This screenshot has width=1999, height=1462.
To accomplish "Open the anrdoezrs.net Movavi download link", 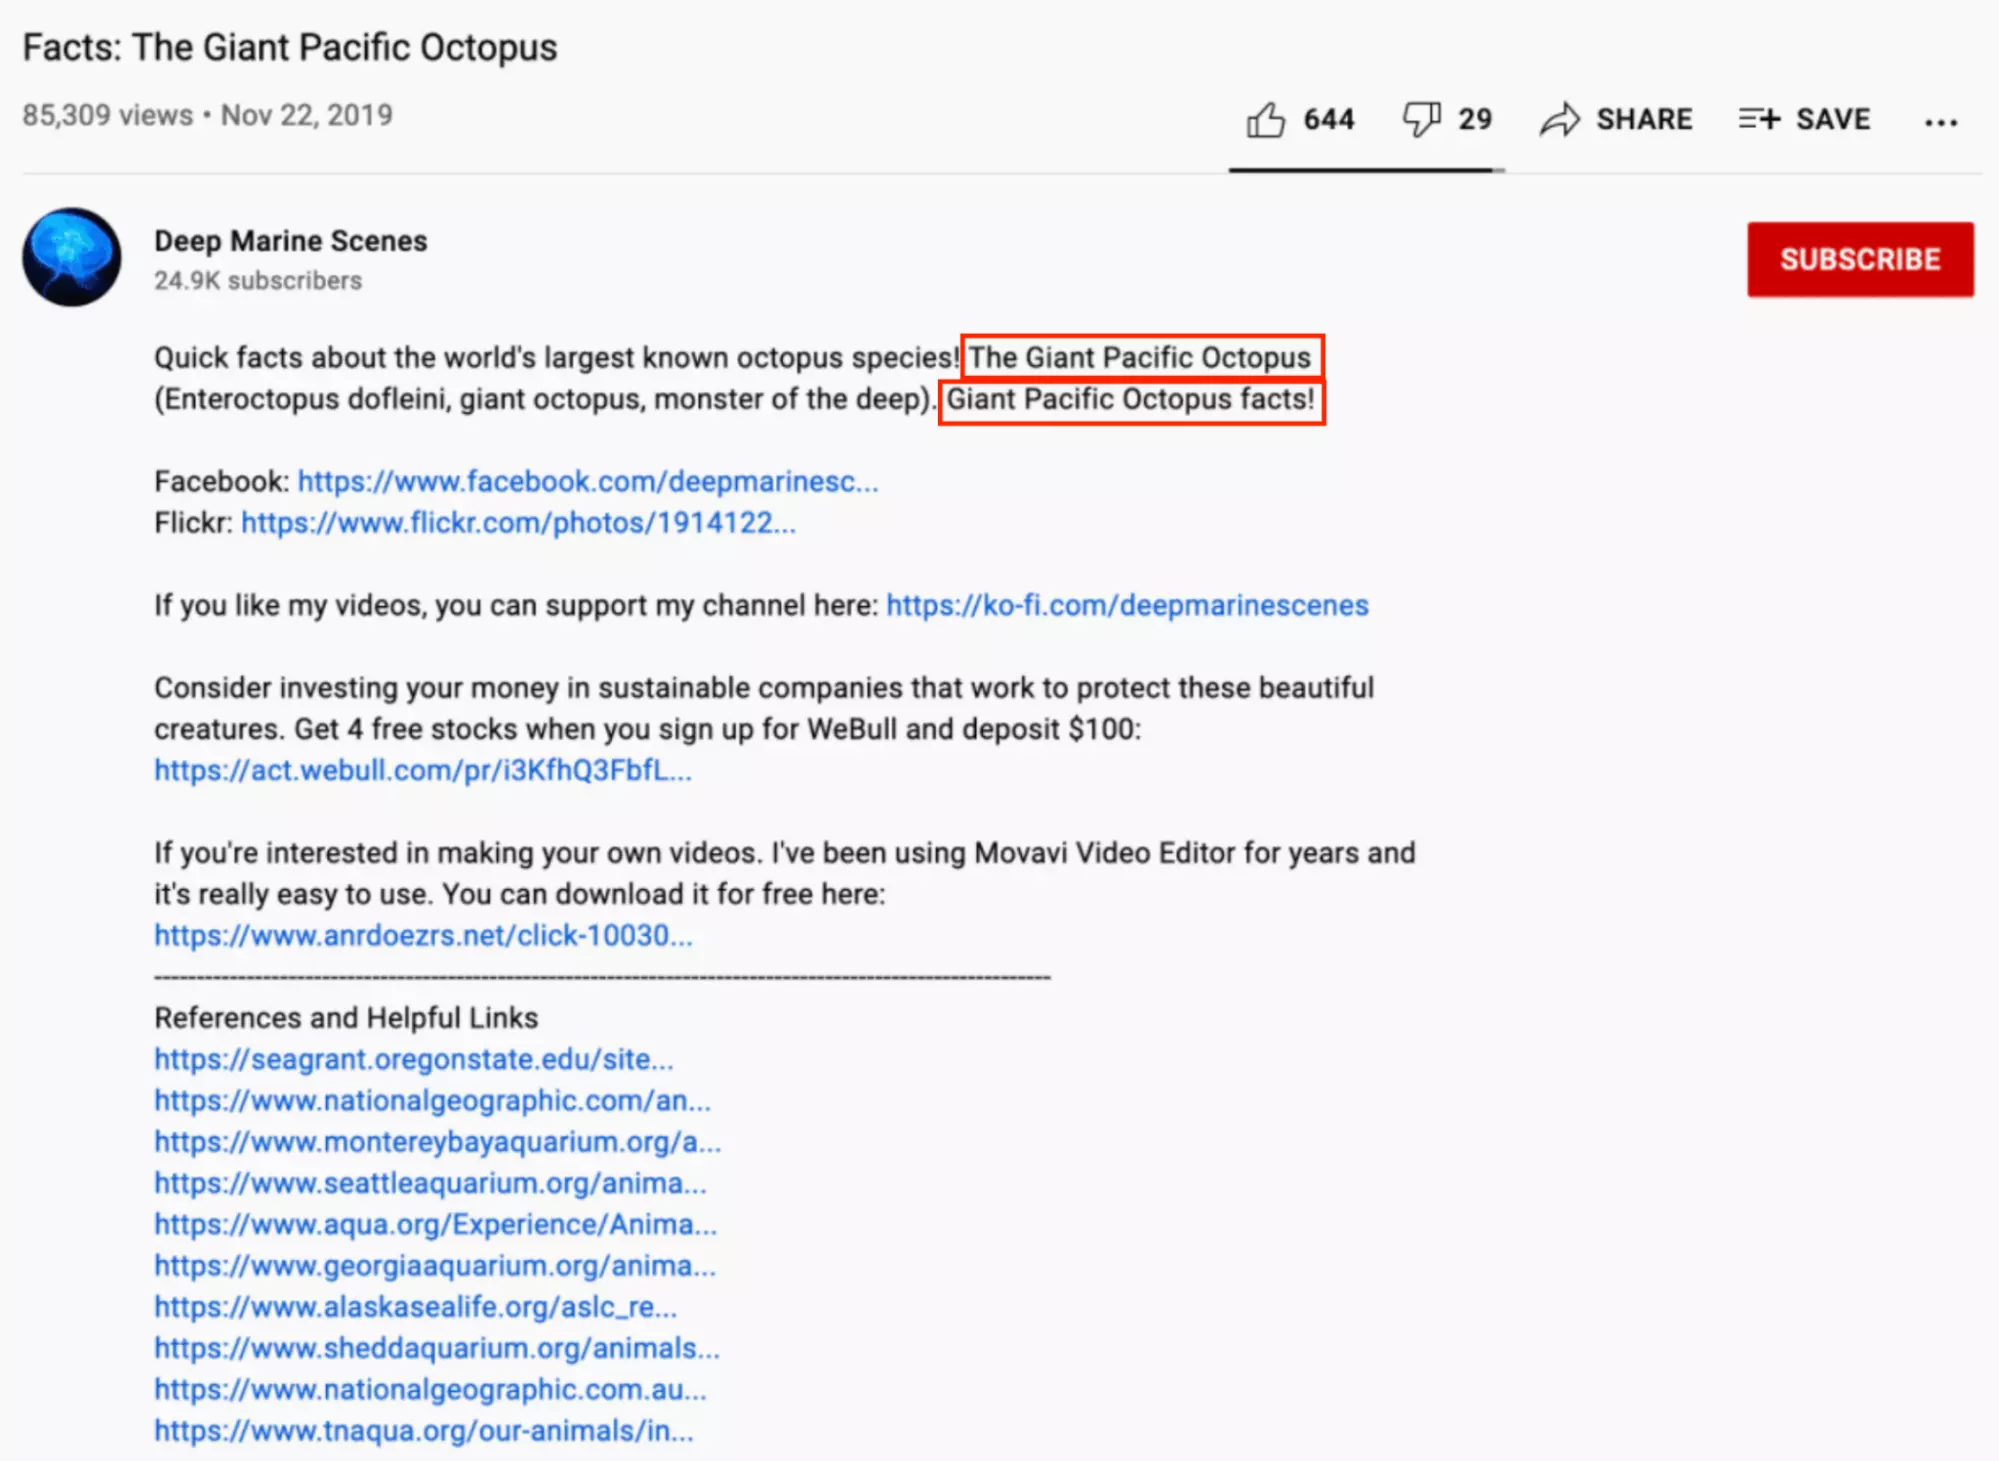I will click(x=422, y=936).
